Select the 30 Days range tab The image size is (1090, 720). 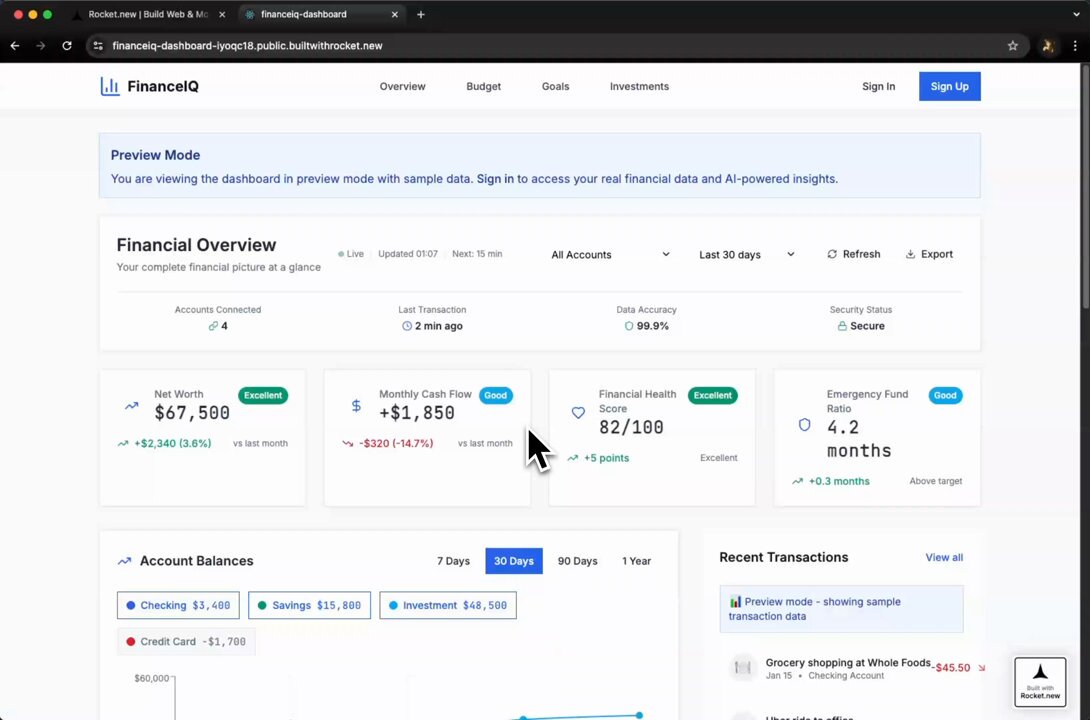(x=514, y=561)
